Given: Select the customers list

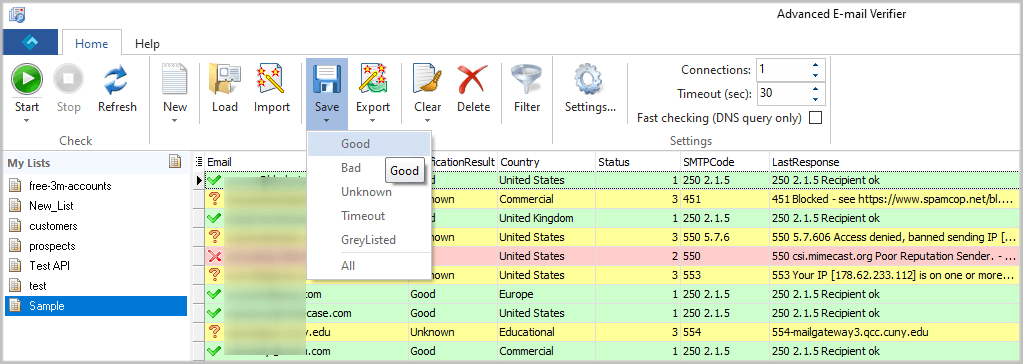Looking at the screenshot, I should 97,226.
